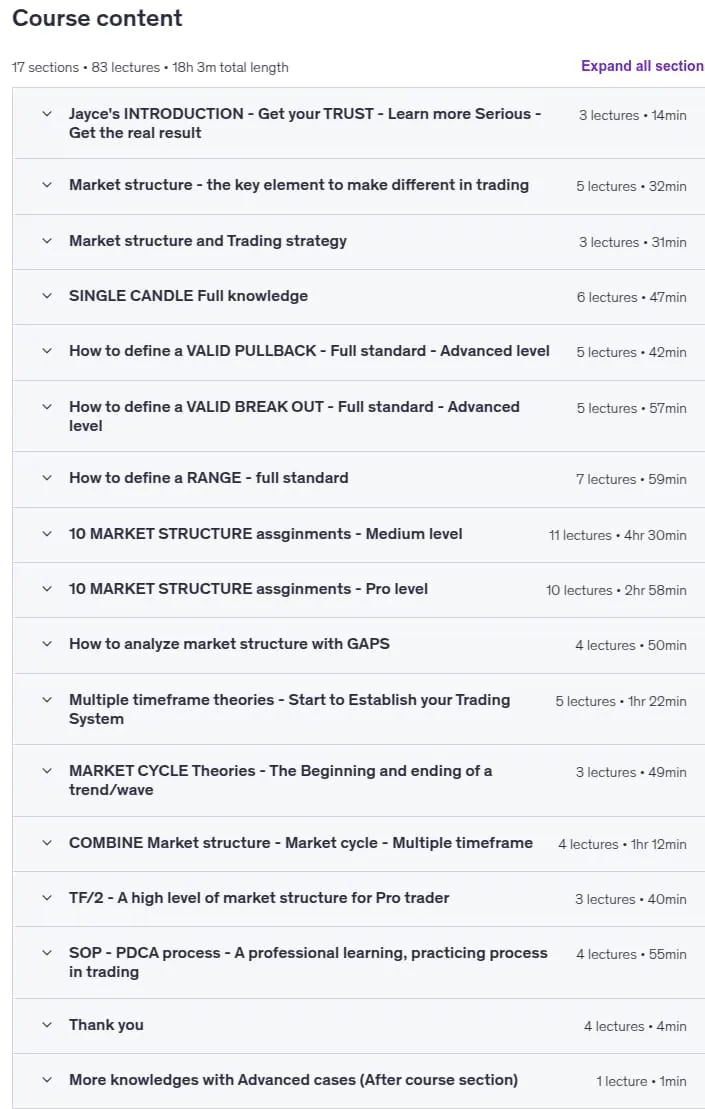The image size is (705, 1109).
Task: Expand Multiple timeframe theories chevron icon
Action: [x=47, y=699]
